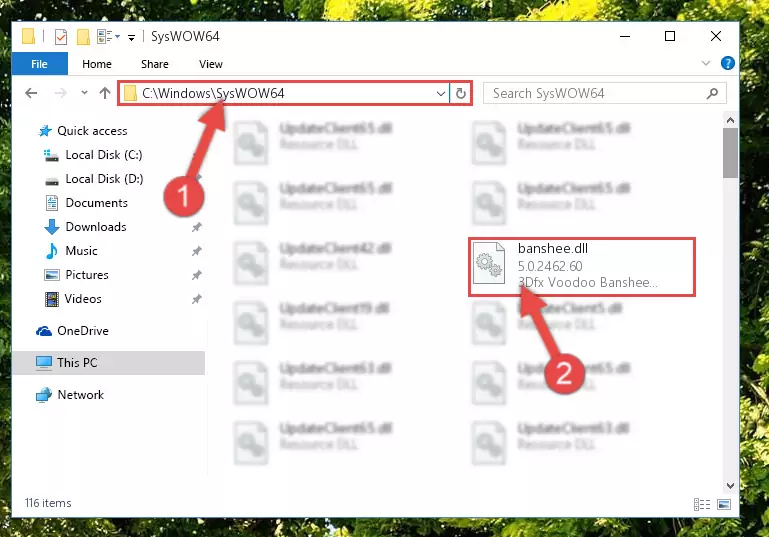
Task: Switch to the View ribbon tab
Action: (x=211, y=64)
